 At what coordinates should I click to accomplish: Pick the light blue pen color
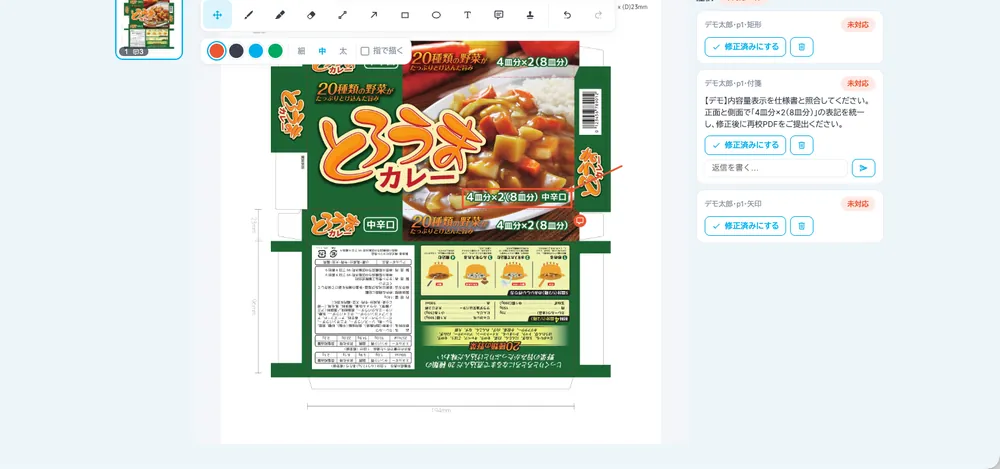coord(256,51)
